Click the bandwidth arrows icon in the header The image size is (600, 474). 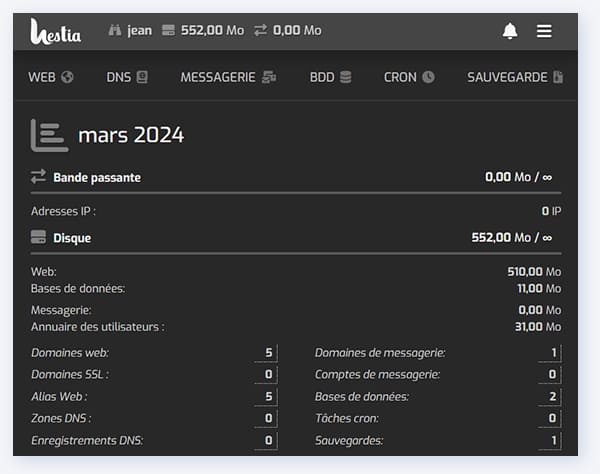click(x=261, y=30)
